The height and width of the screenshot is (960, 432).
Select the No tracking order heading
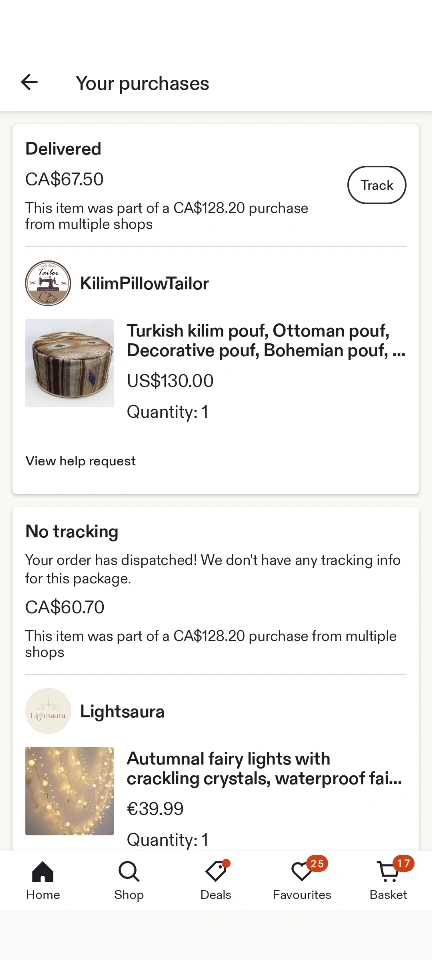coord(72,531)
